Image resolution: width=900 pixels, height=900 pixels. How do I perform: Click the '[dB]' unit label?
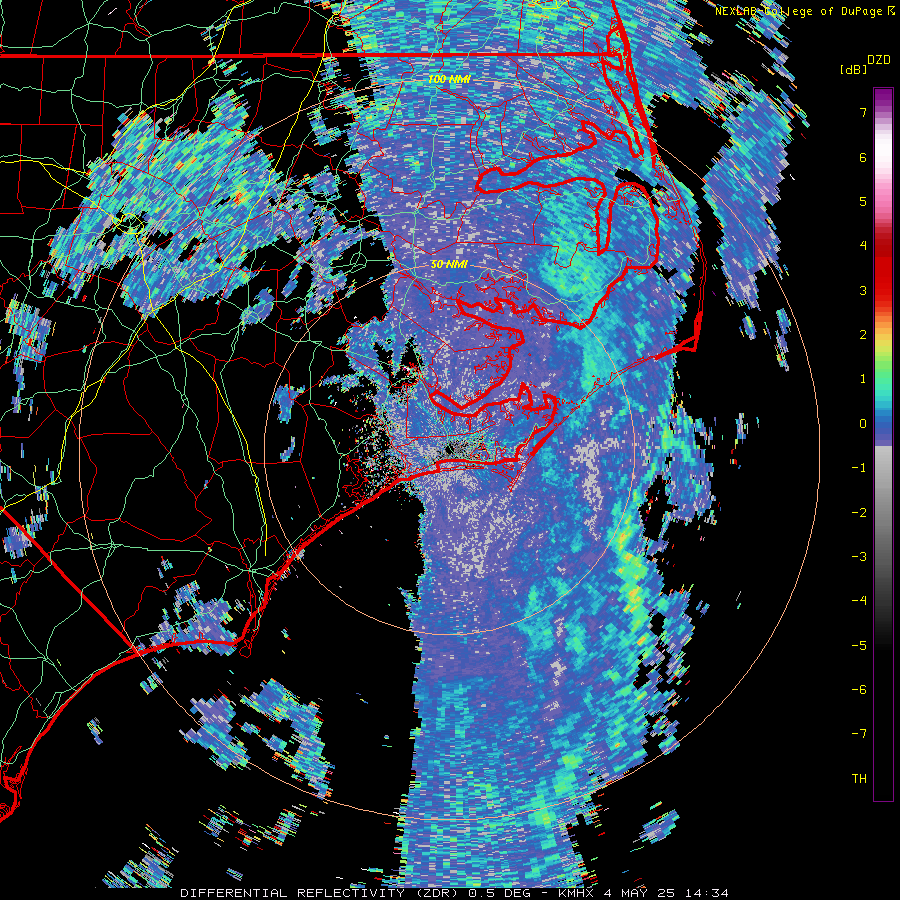click(853, 69)
